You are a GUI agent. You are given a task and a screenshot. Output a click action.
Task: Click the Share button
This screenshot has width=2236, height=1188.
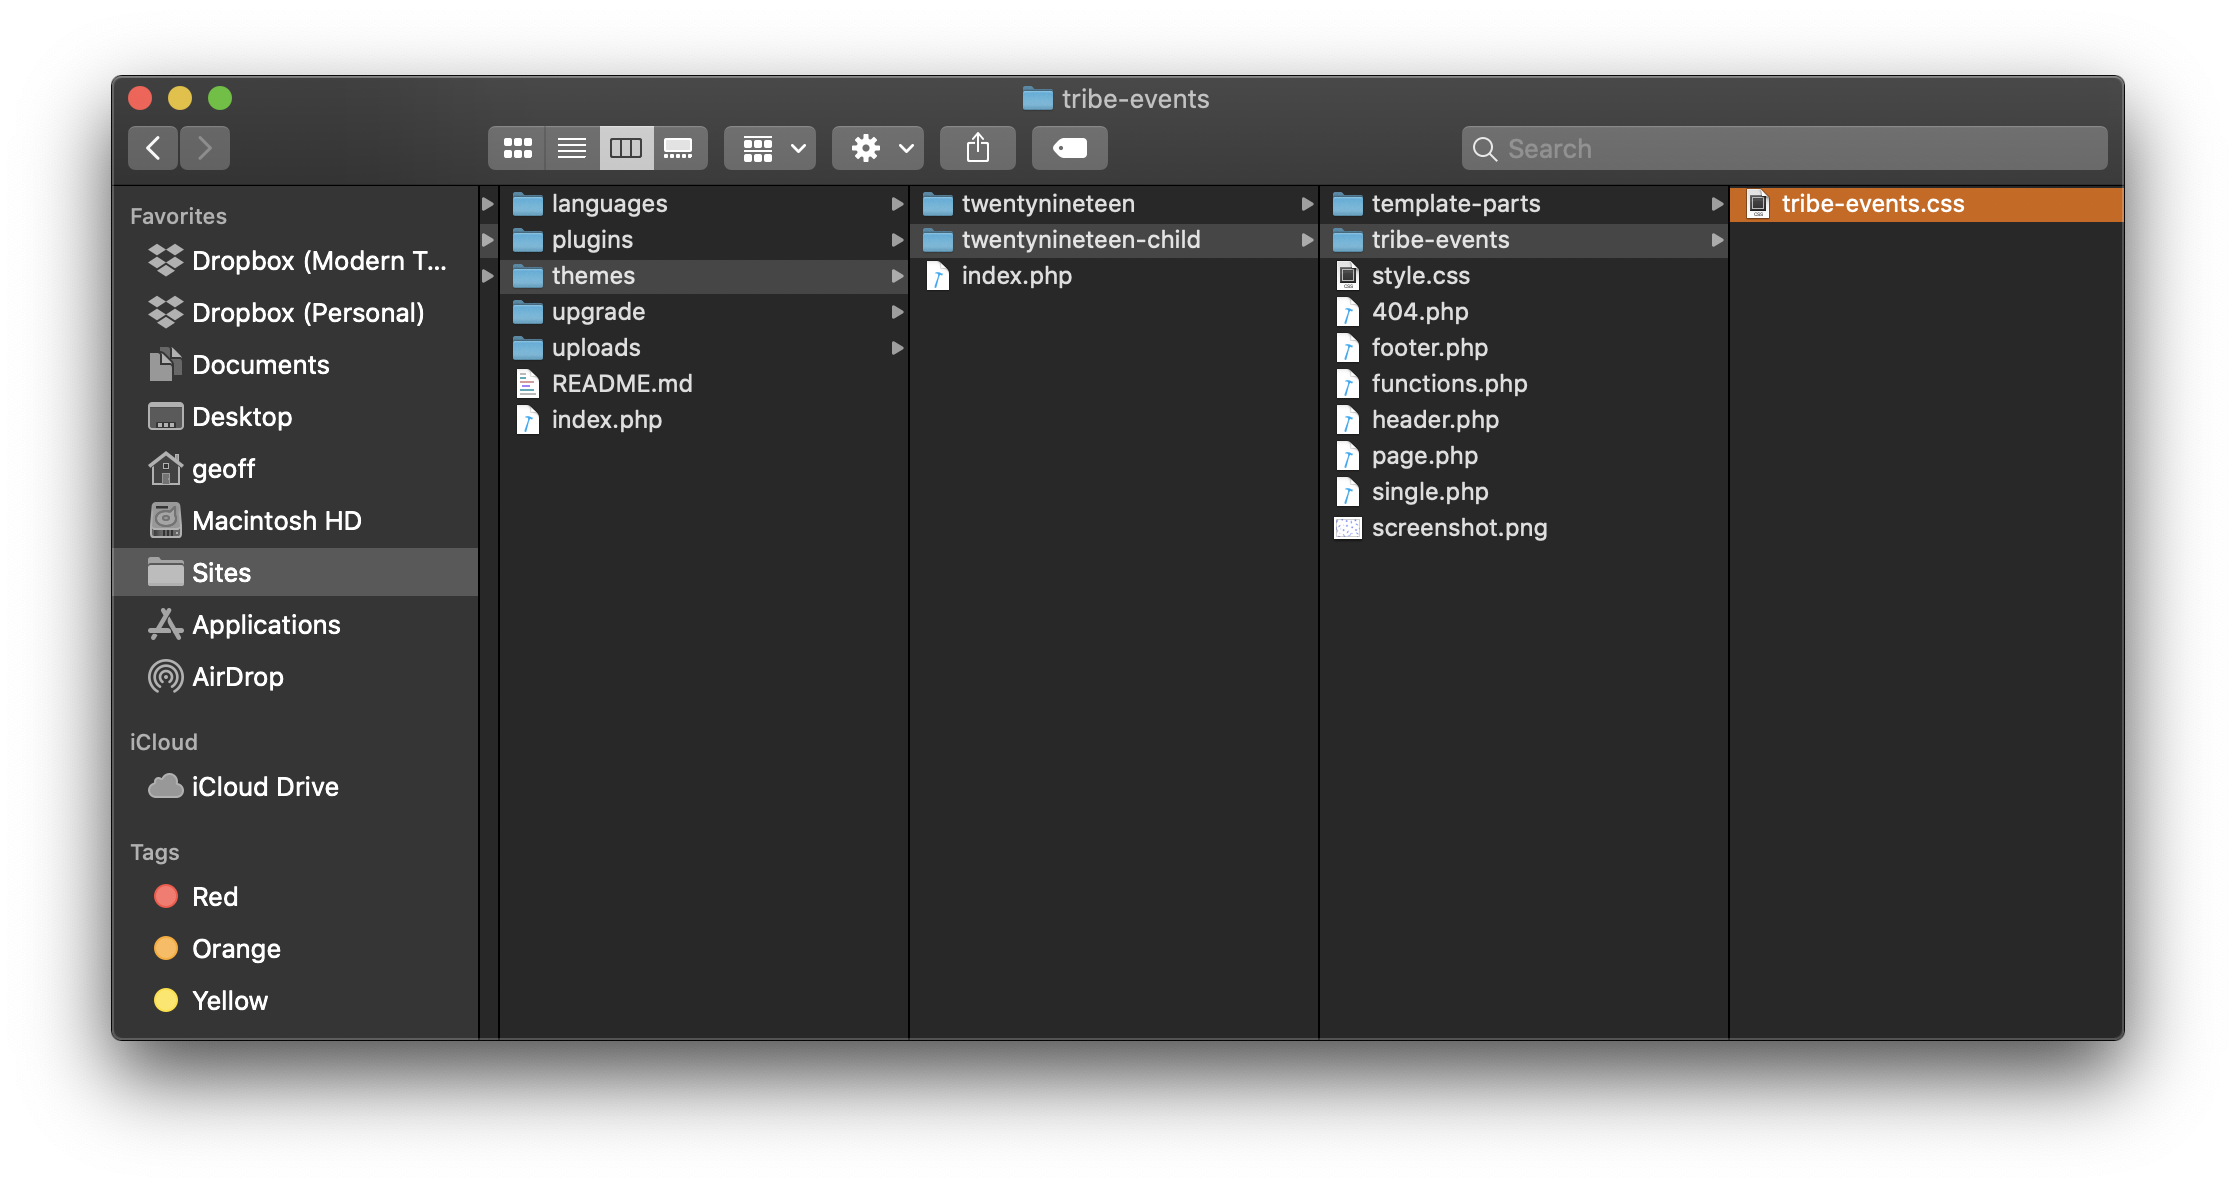coord(978,148)
